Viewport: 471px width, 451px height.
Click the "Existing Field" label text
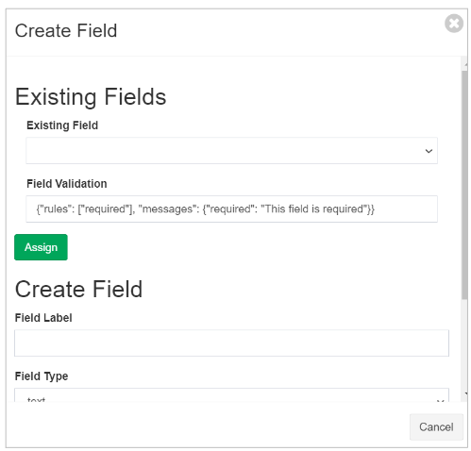[62, 125]
